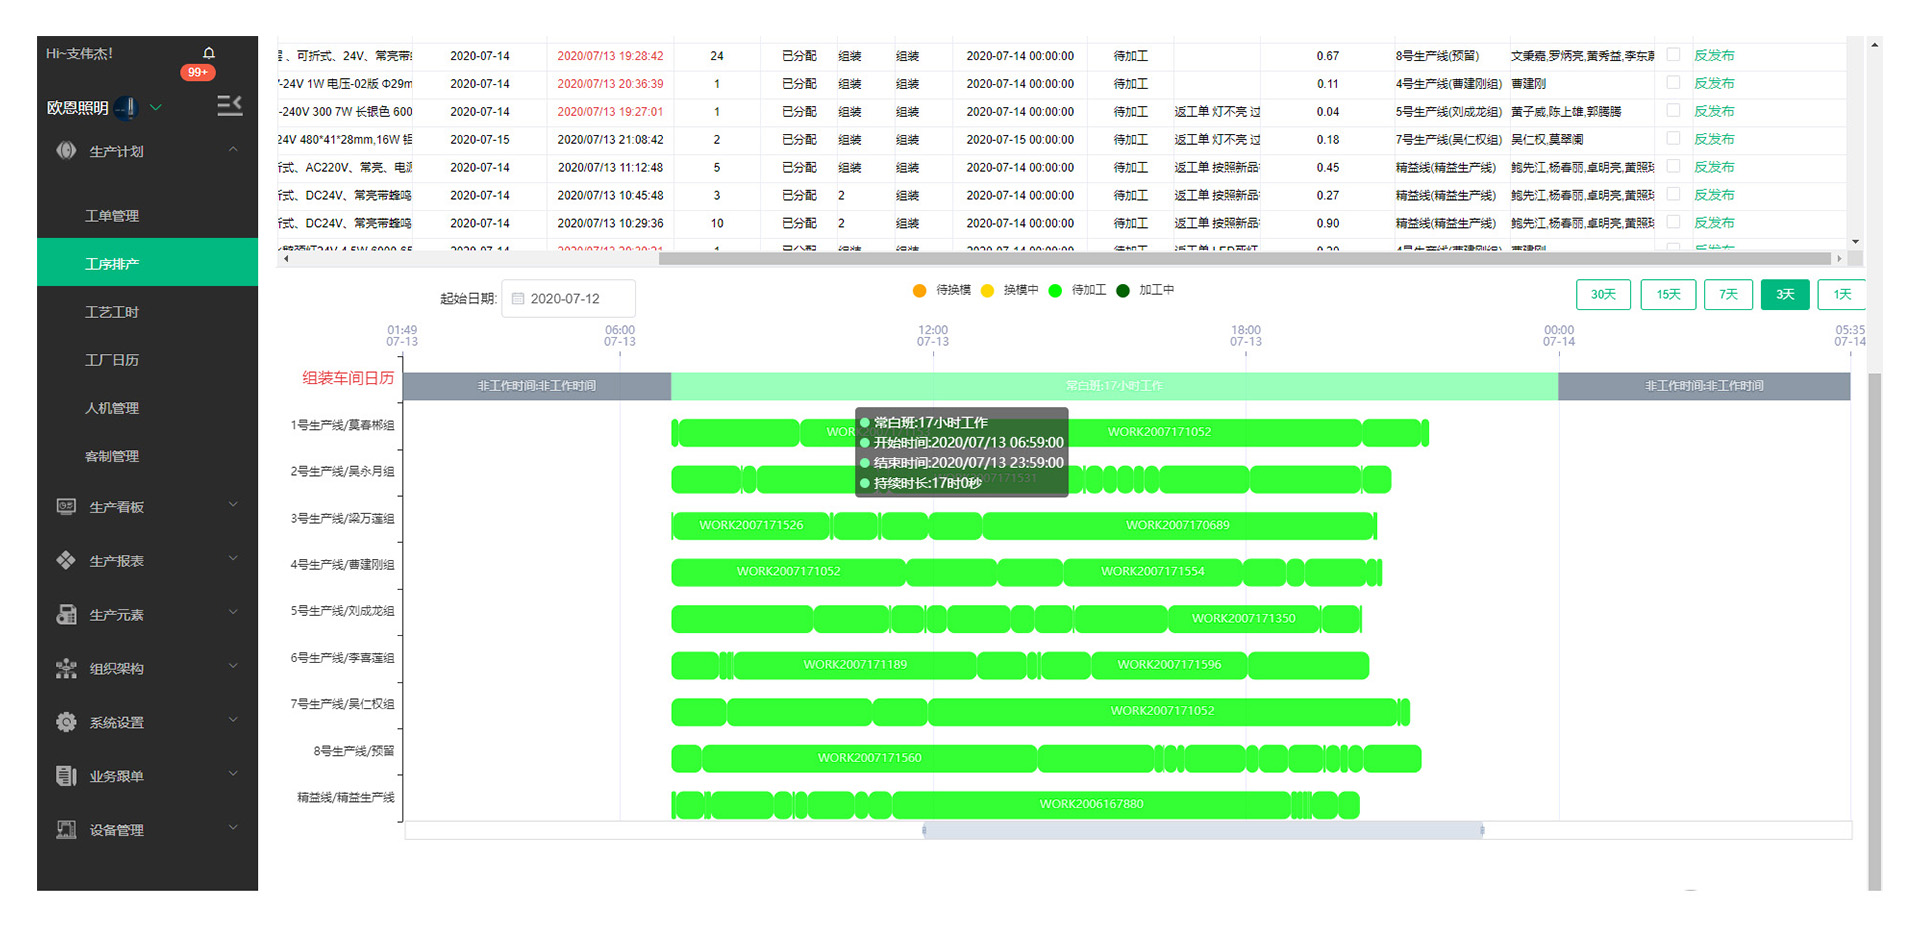Click table scrollbar right arrow
1920x936 pixels.
coord(1839,258)
